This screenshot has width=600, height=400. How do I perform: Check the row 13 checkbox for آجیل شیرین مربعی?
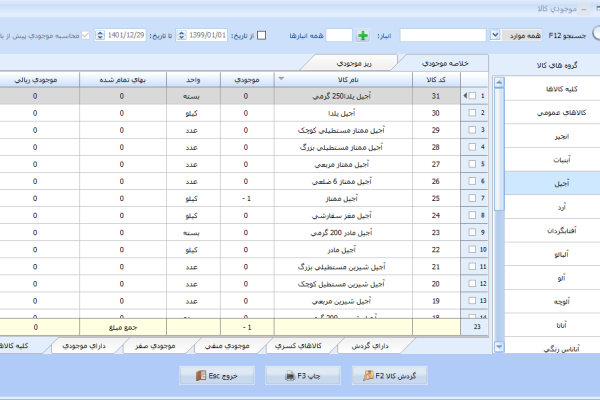coord(473,300)
